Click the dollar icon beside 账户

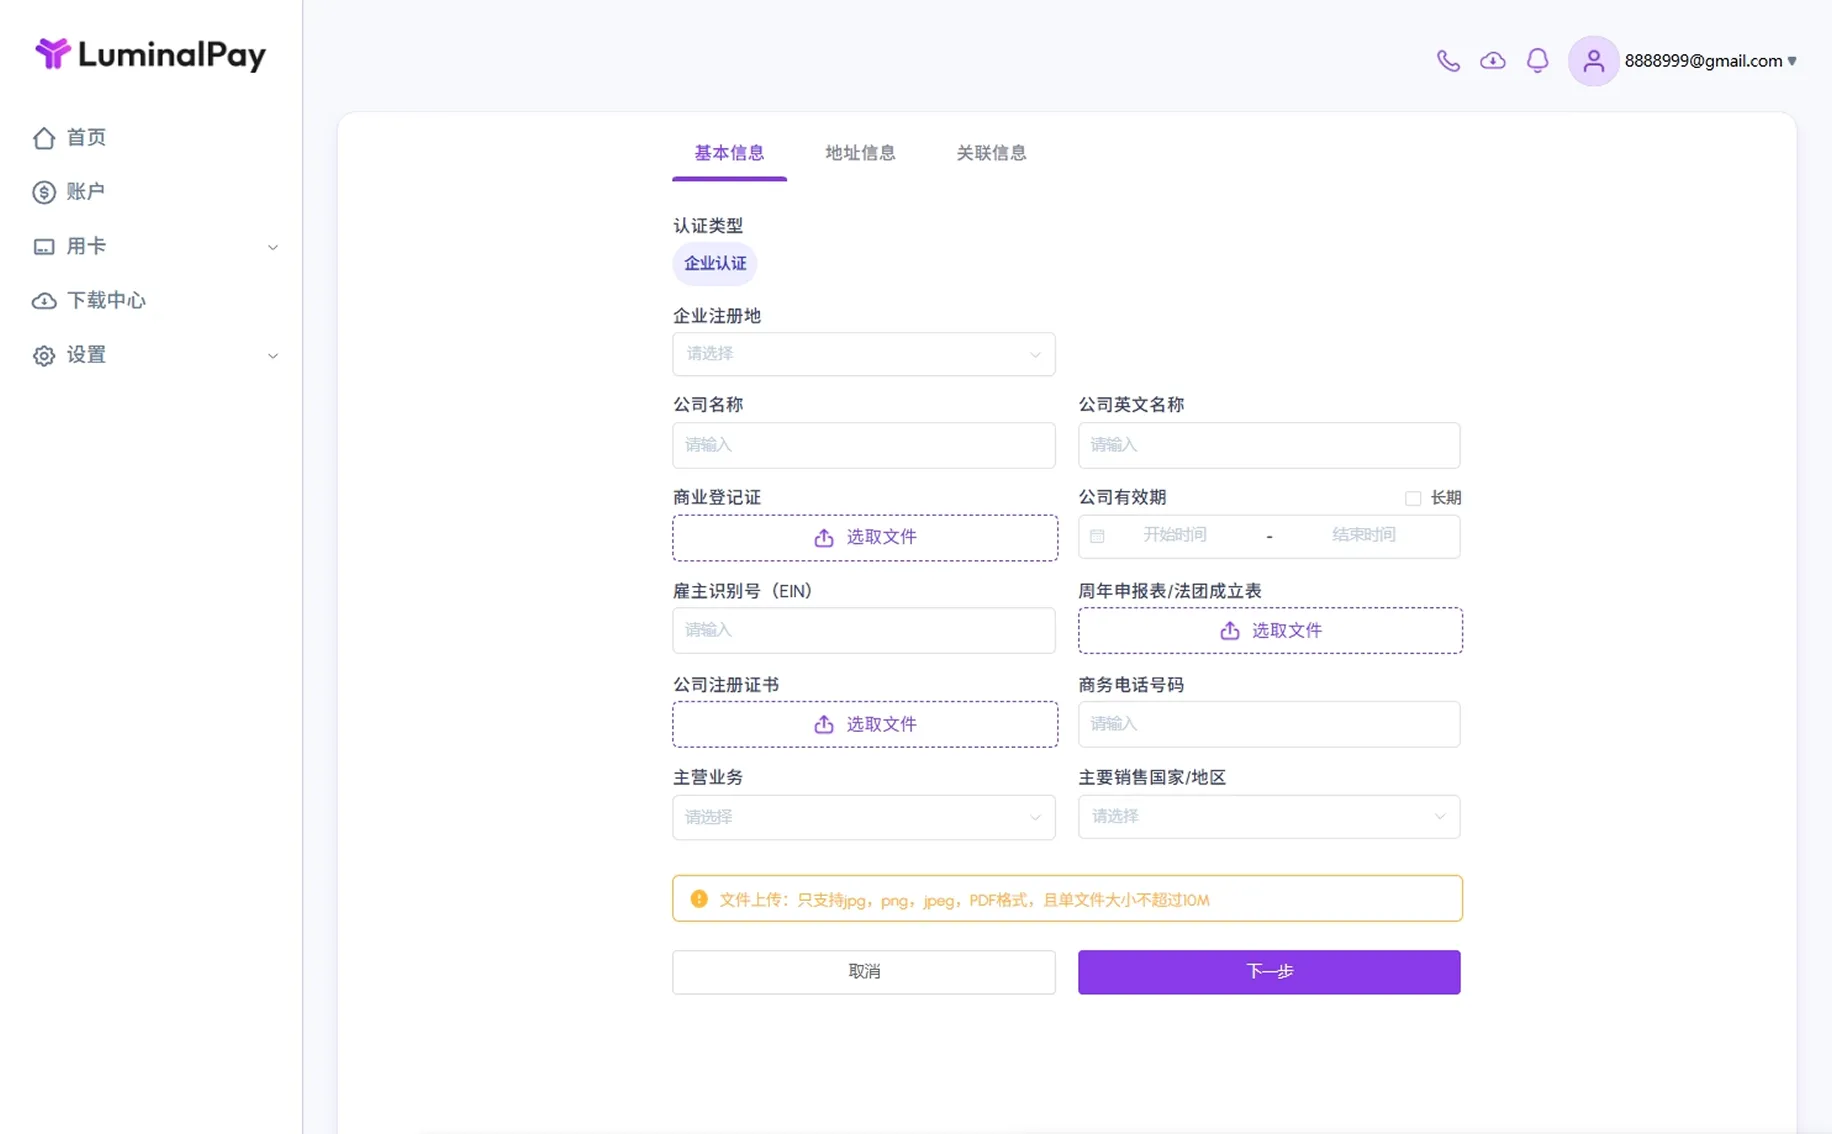click(x=44, y=192)
